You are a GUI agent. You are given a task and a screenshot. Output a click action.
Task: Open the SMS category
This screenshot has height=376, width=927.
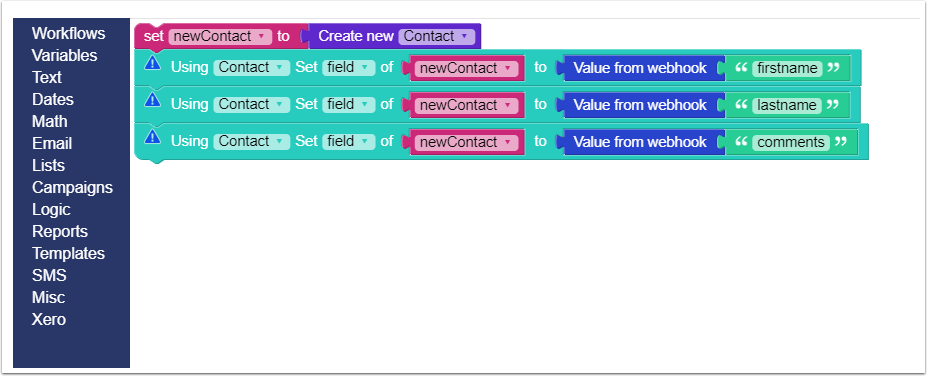click(49, 275)
